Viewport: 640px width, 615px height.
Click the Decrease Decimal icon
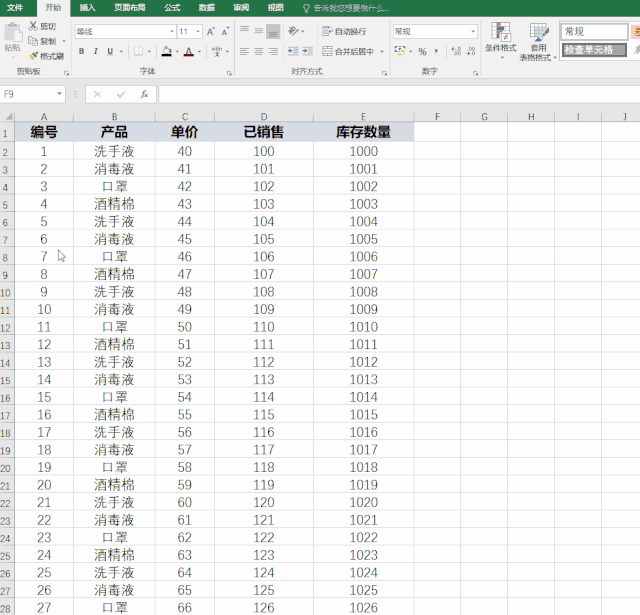471,51
